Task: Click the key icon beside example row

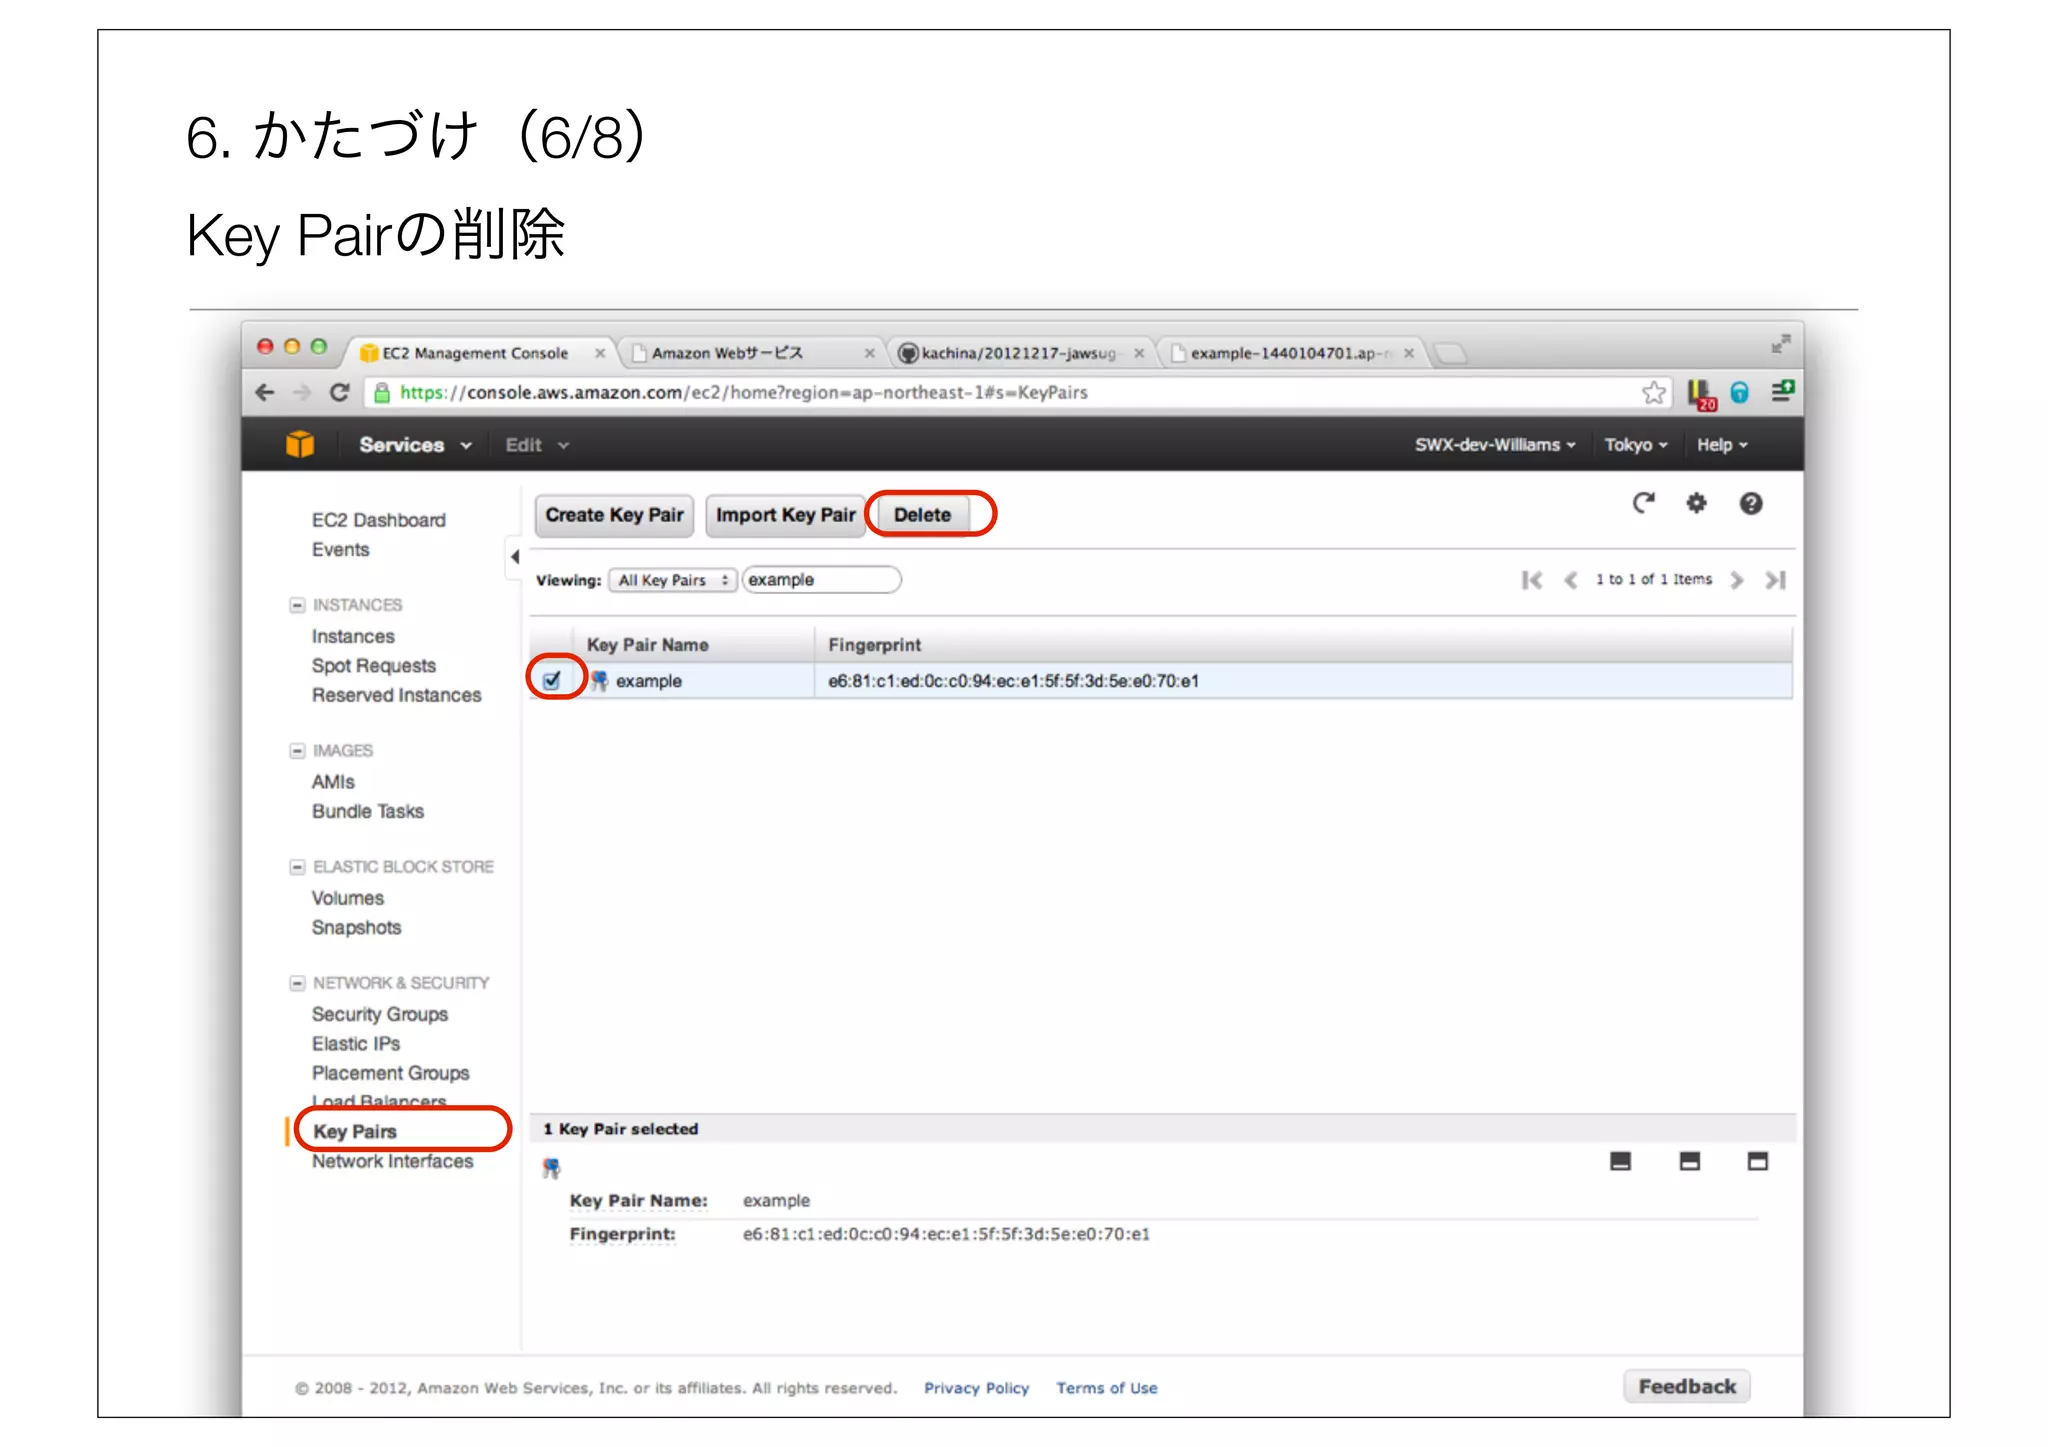Action: [x=599, y=681]
